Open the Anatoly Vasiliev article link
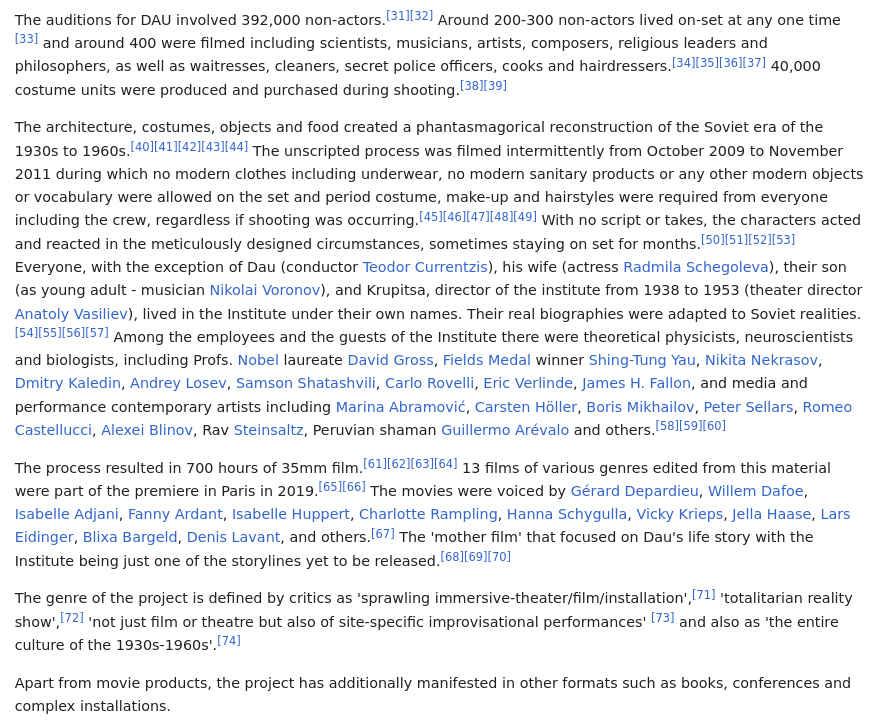Viewport: 881px width, 721px height. [71, 314]
